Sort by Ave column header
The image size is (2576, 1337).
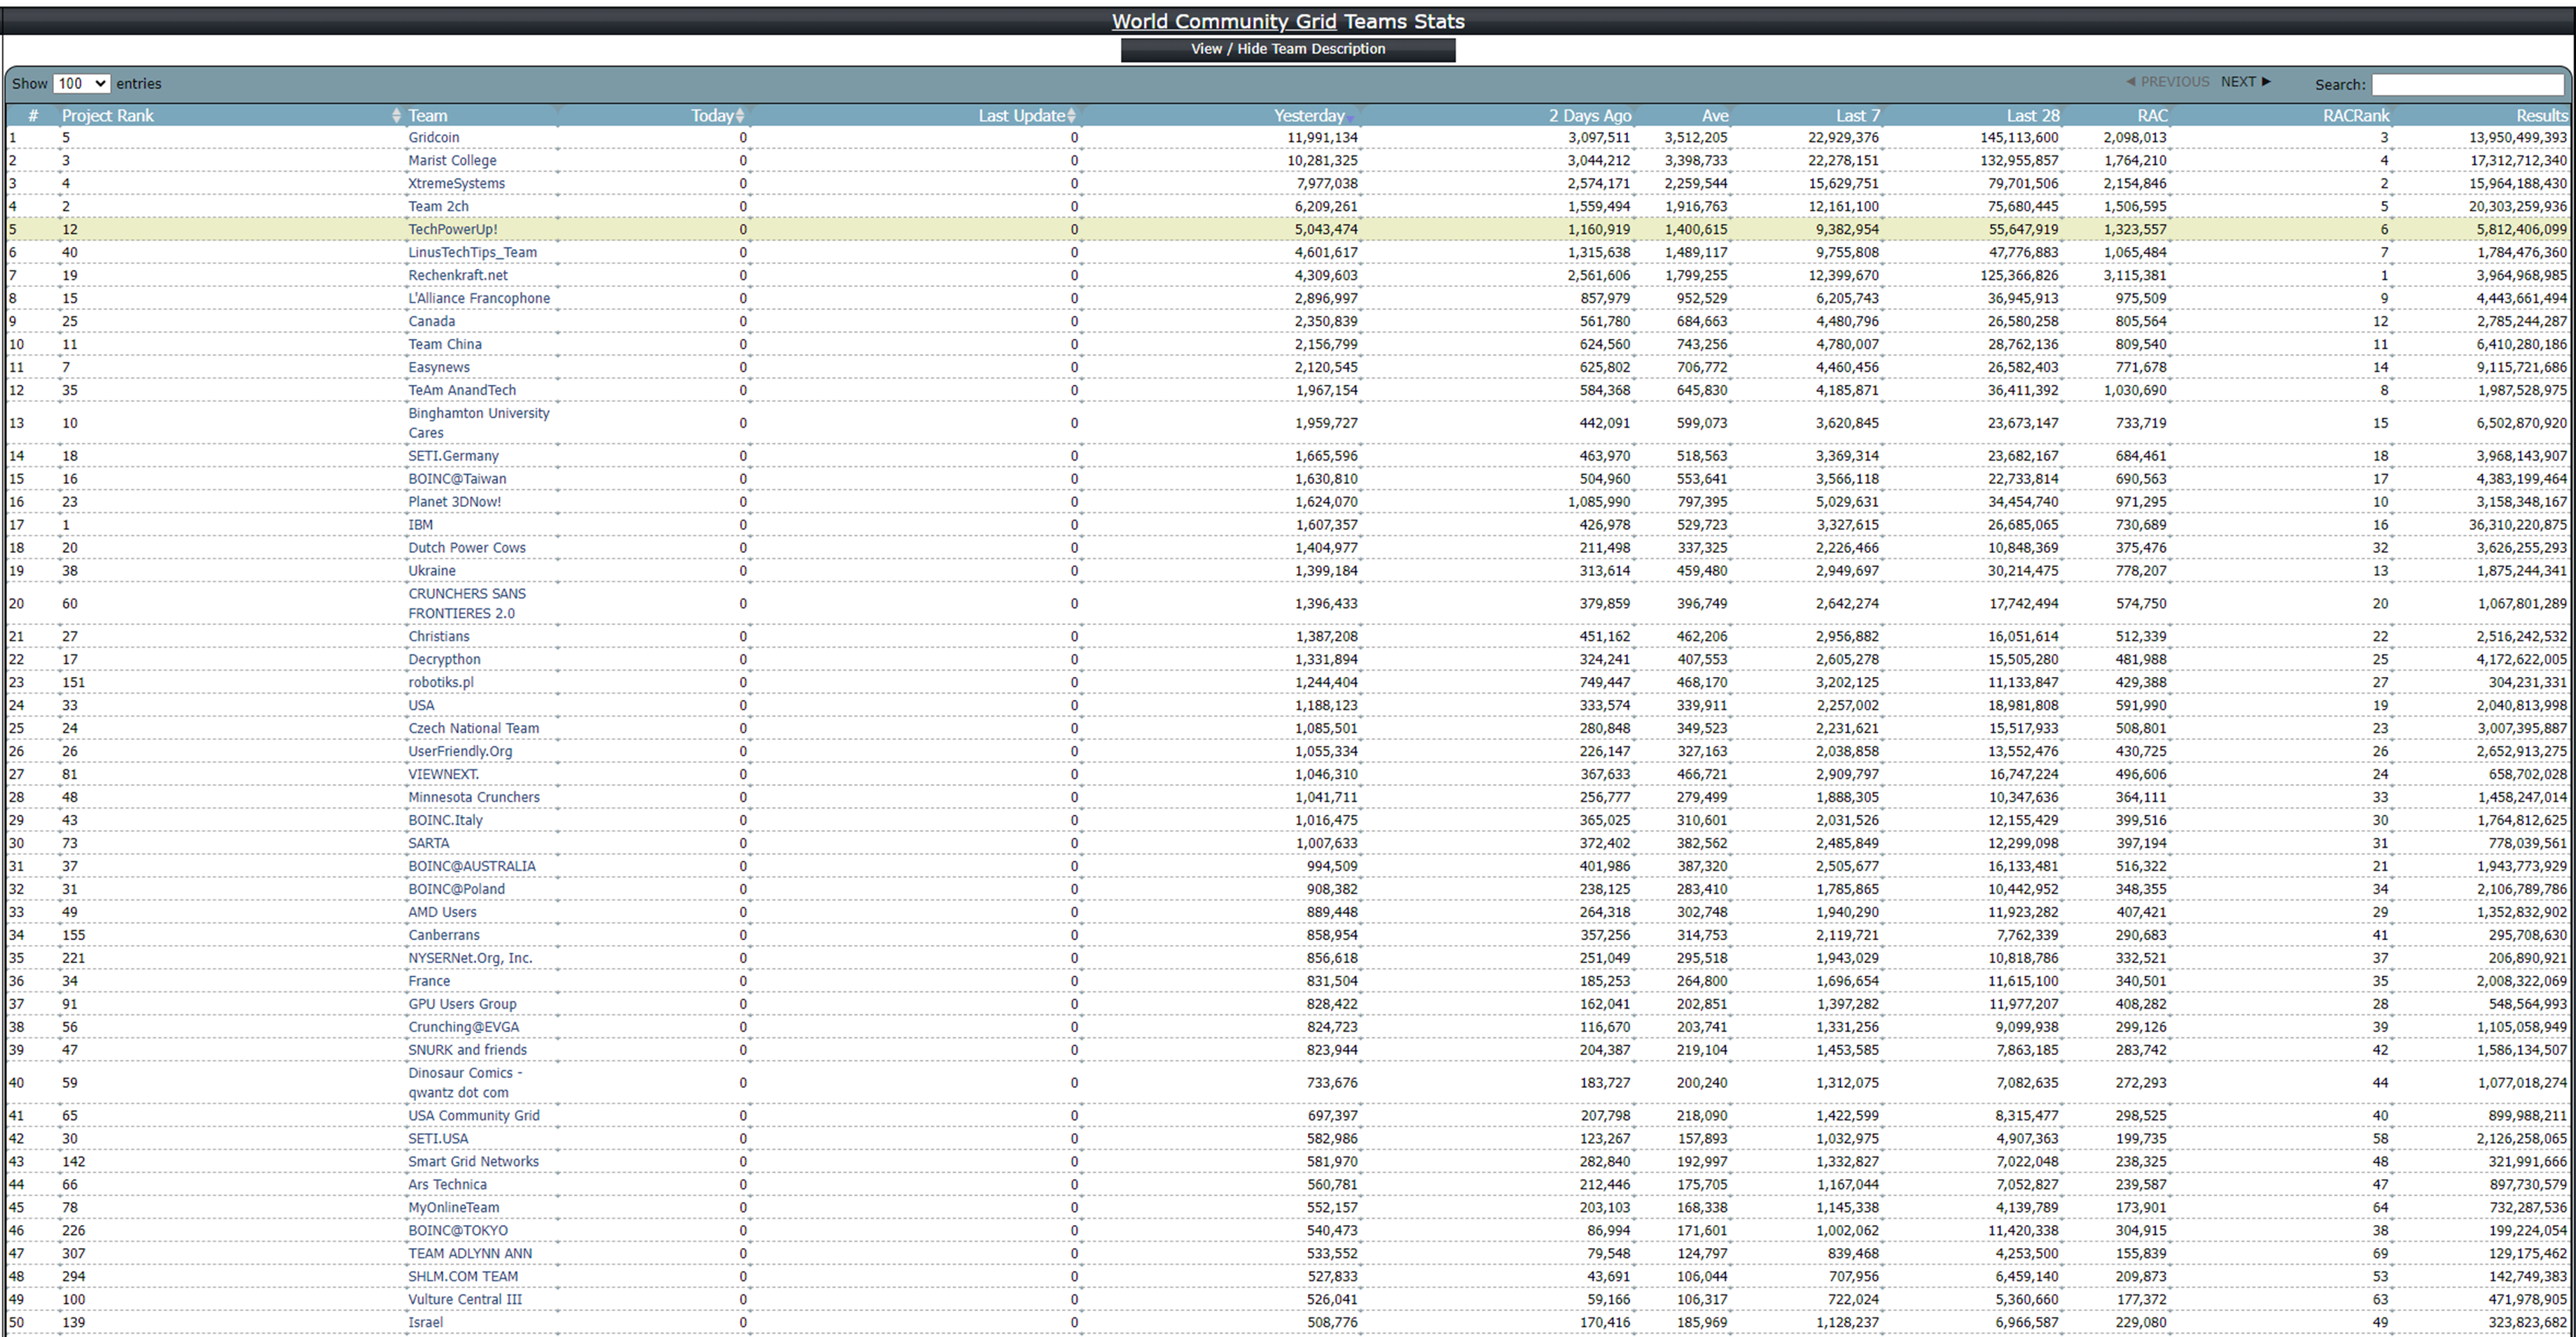click(x=1715, y=116)
